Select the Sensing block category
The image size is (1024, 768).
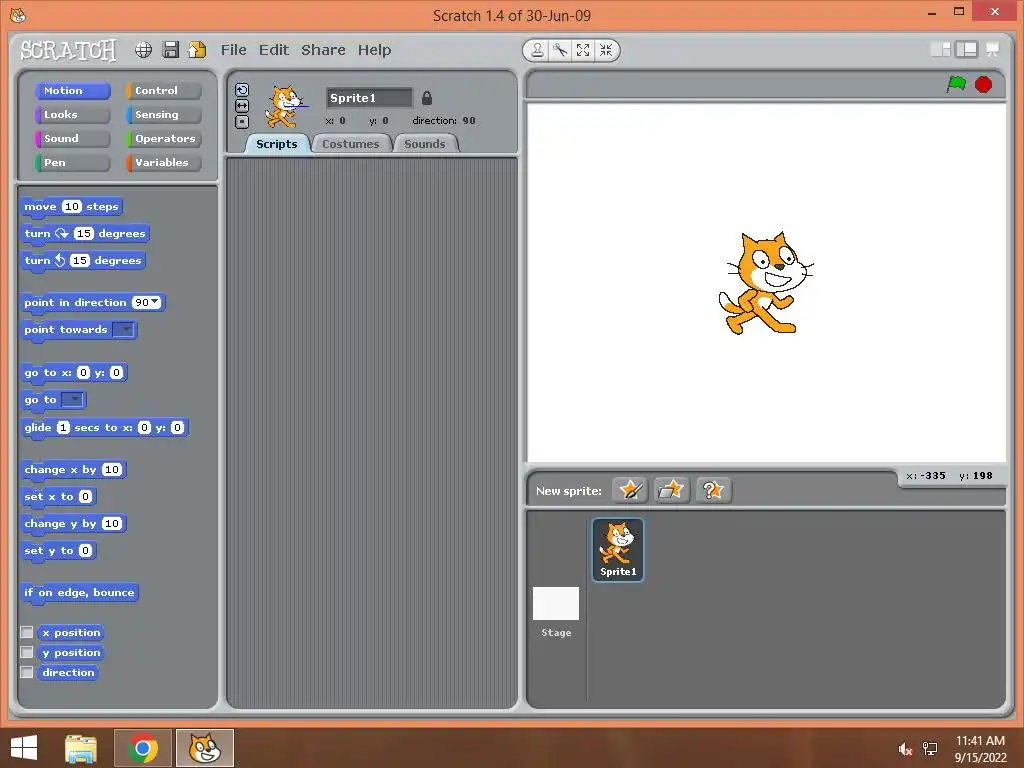(164, 115)
